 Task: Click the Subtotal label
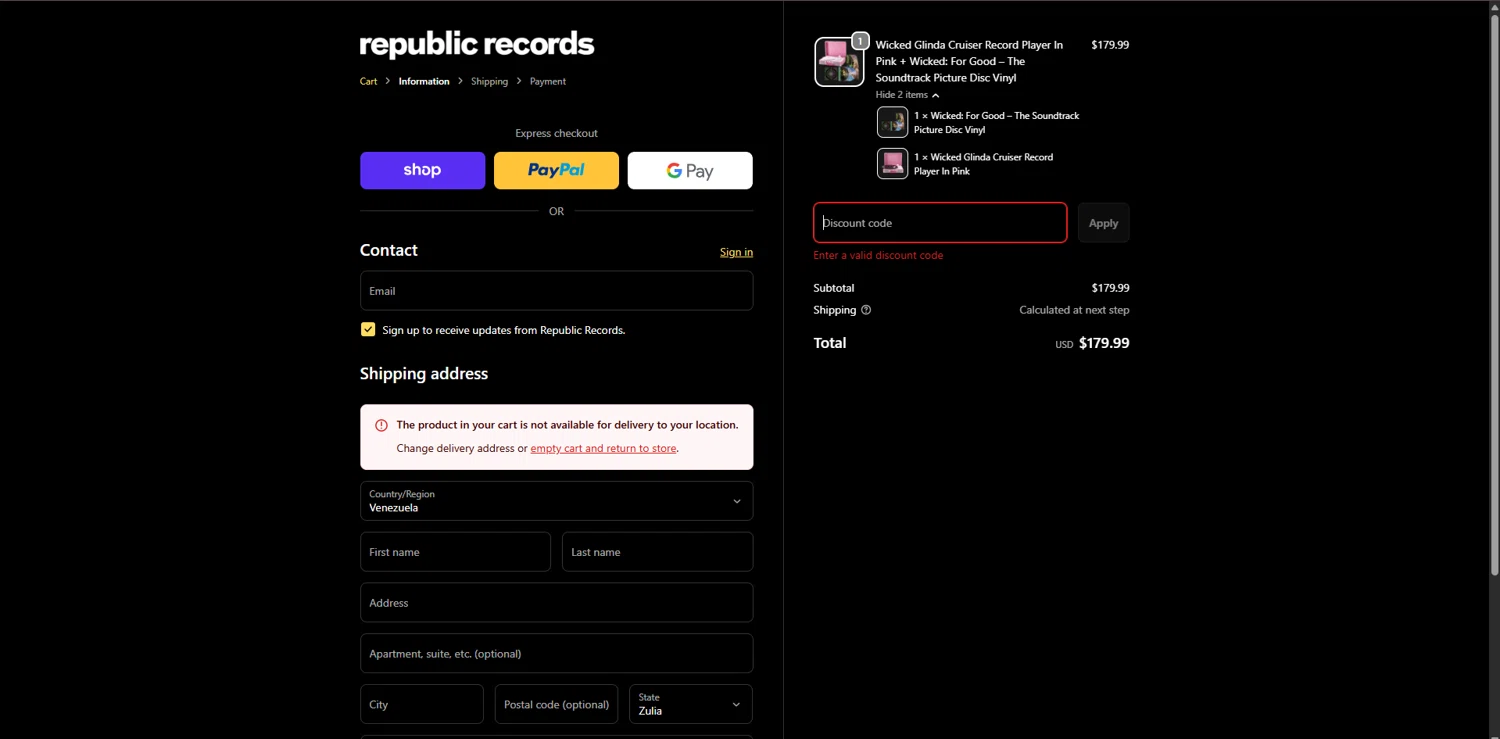(834, 288)
